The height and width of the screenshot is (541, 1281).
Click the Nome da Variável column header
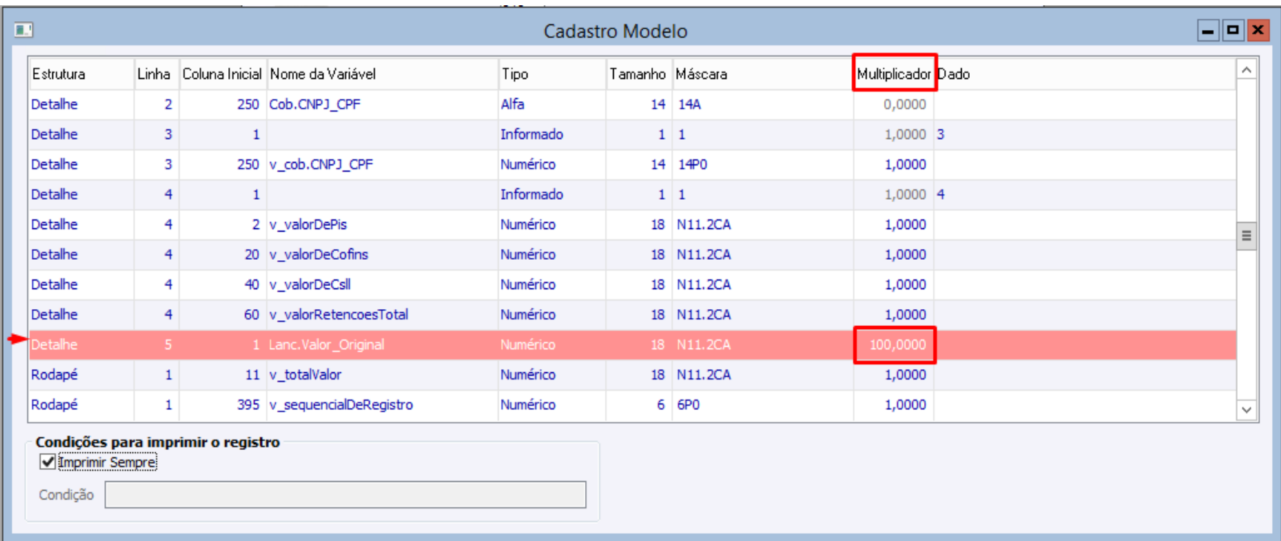click(382, 75)
